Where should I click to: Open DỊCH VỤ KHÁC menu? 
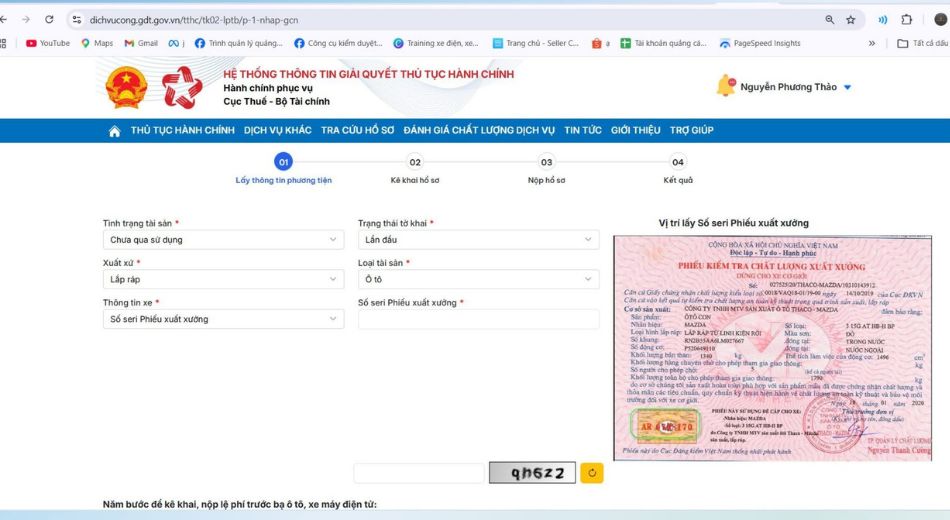click(x=277, y=130)
